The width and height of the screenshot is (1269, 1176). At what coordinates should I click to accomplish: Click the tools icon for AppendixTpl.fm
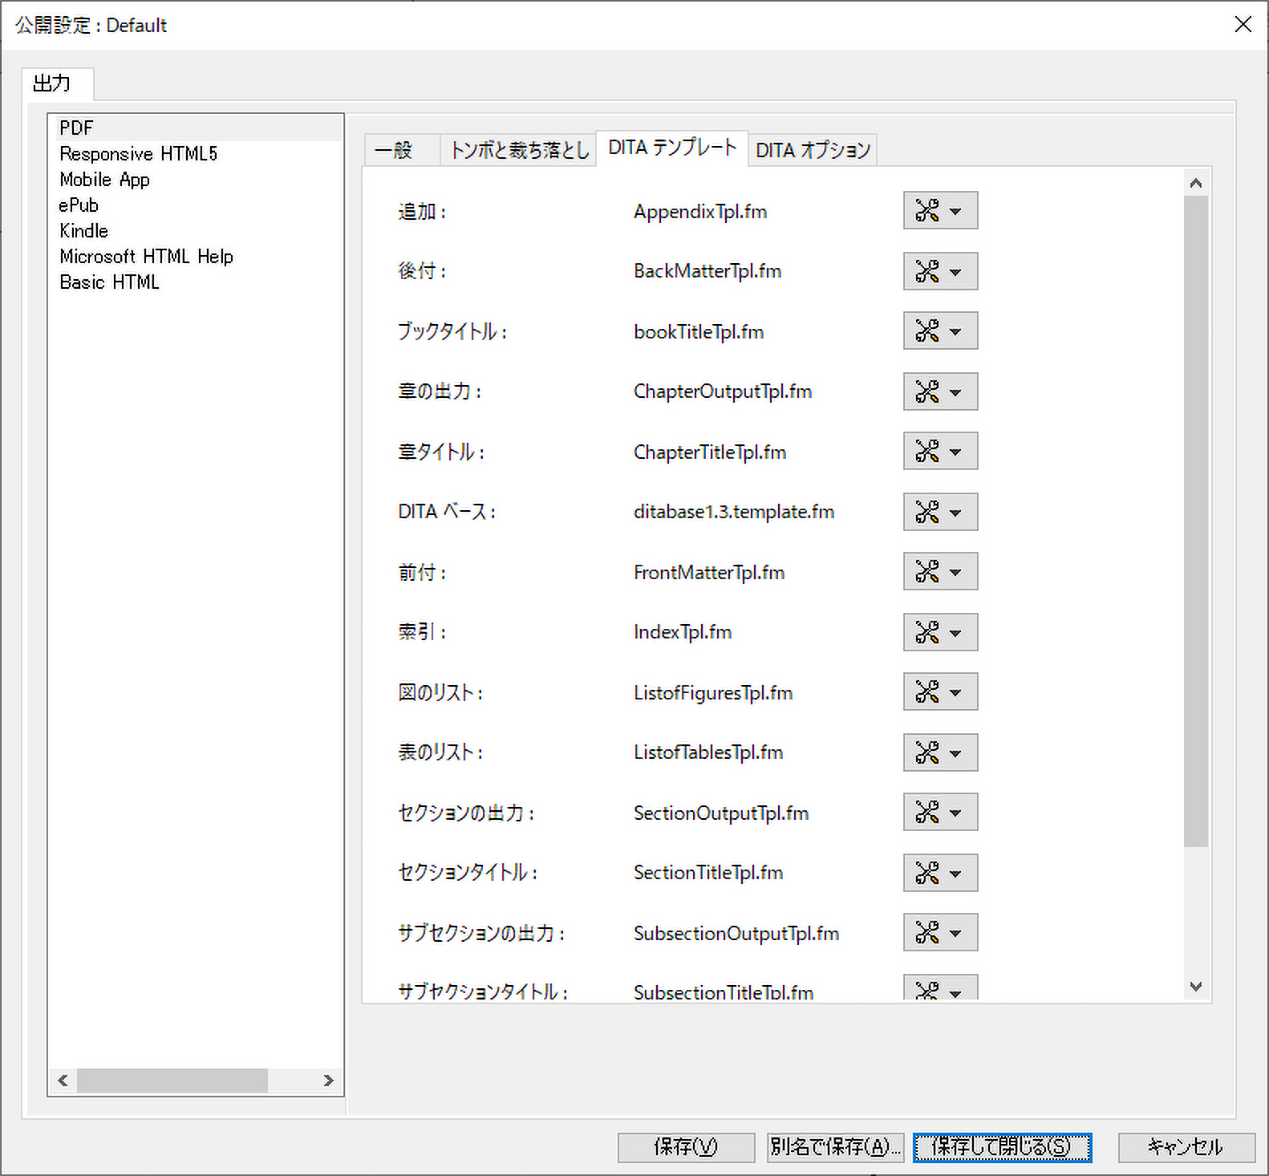[x=927, y=211]
